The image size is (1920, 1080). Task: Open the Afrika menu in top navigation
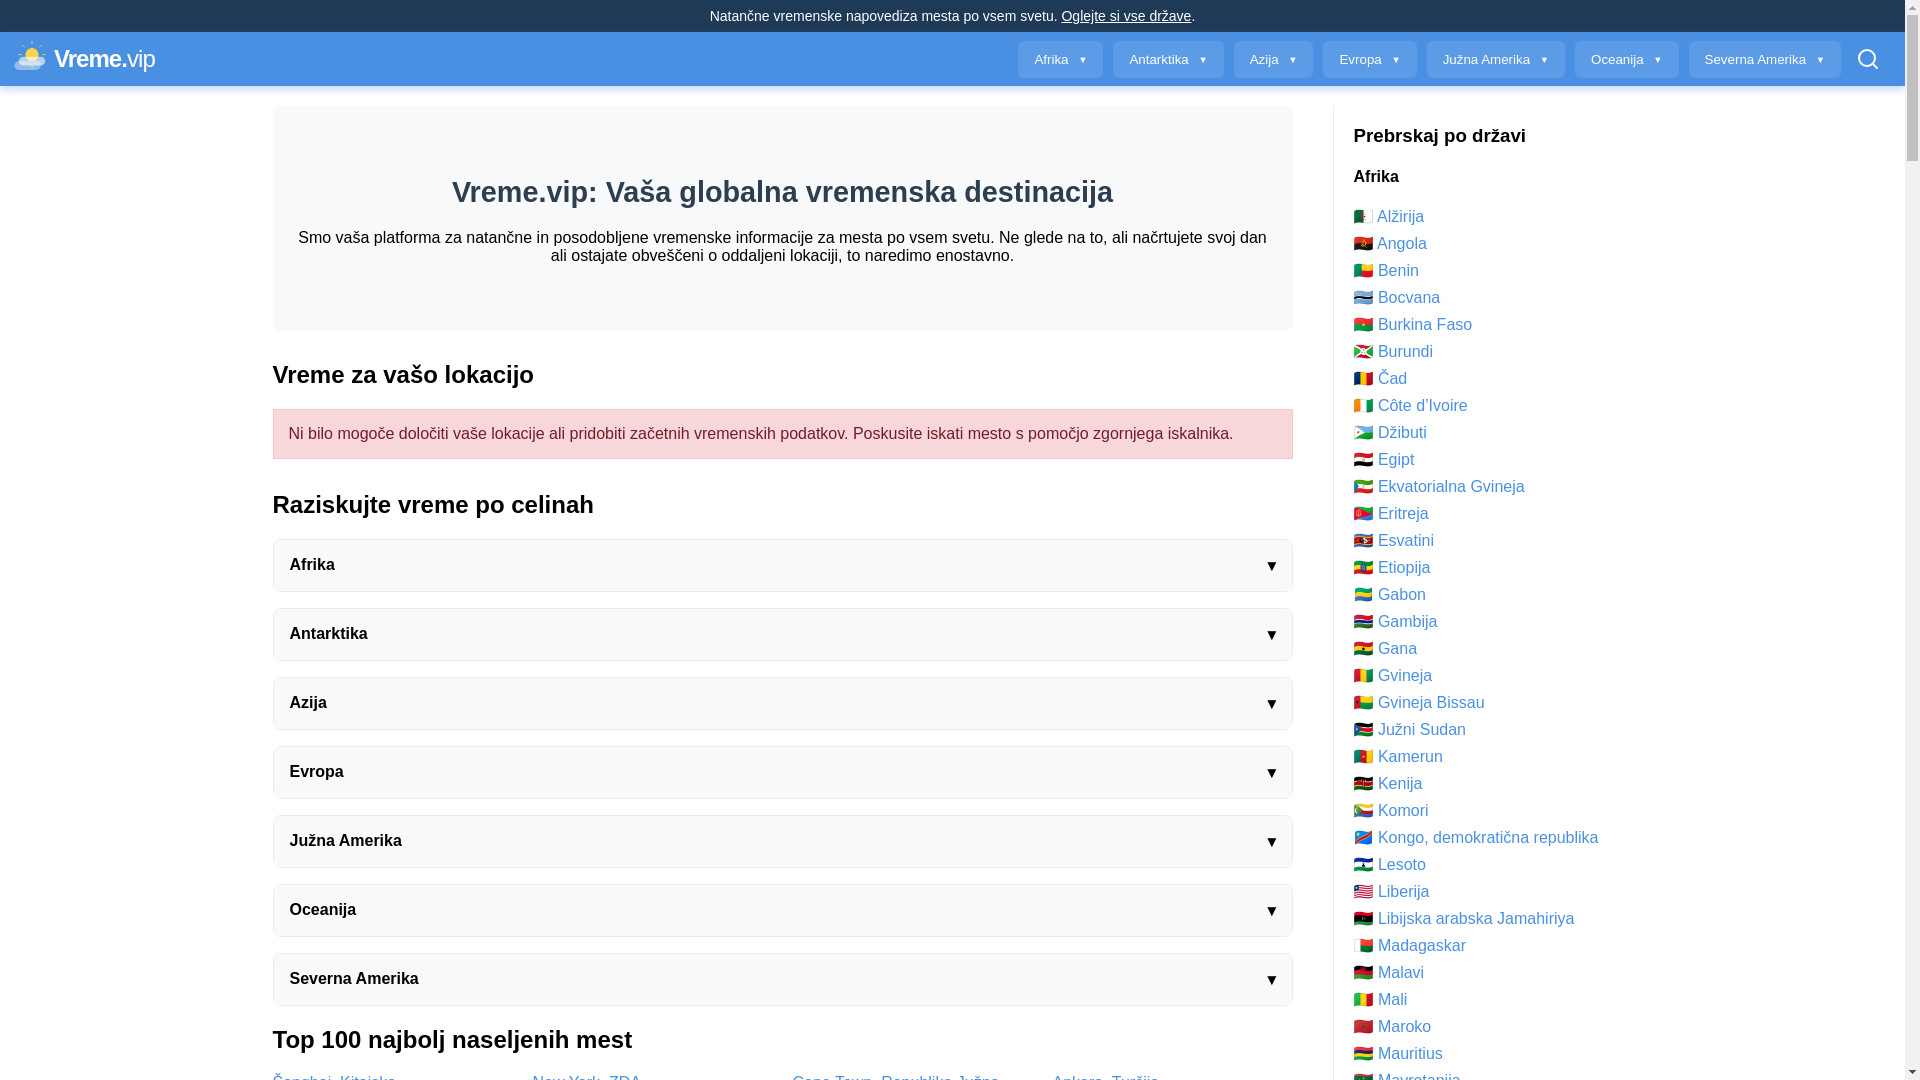(x=1060, y=60)
